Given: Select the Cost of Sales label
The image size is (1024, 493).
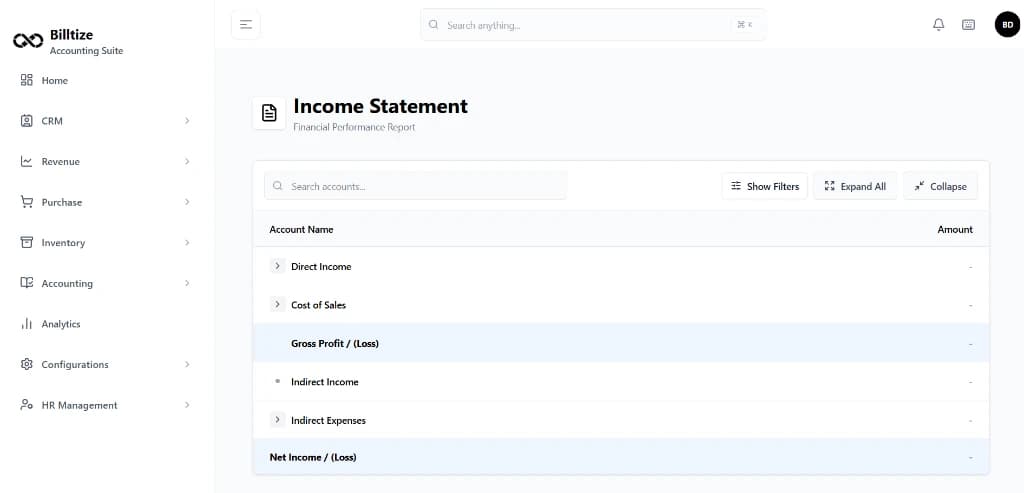Looking at the screenshot, I should click(x=319, y=305).
